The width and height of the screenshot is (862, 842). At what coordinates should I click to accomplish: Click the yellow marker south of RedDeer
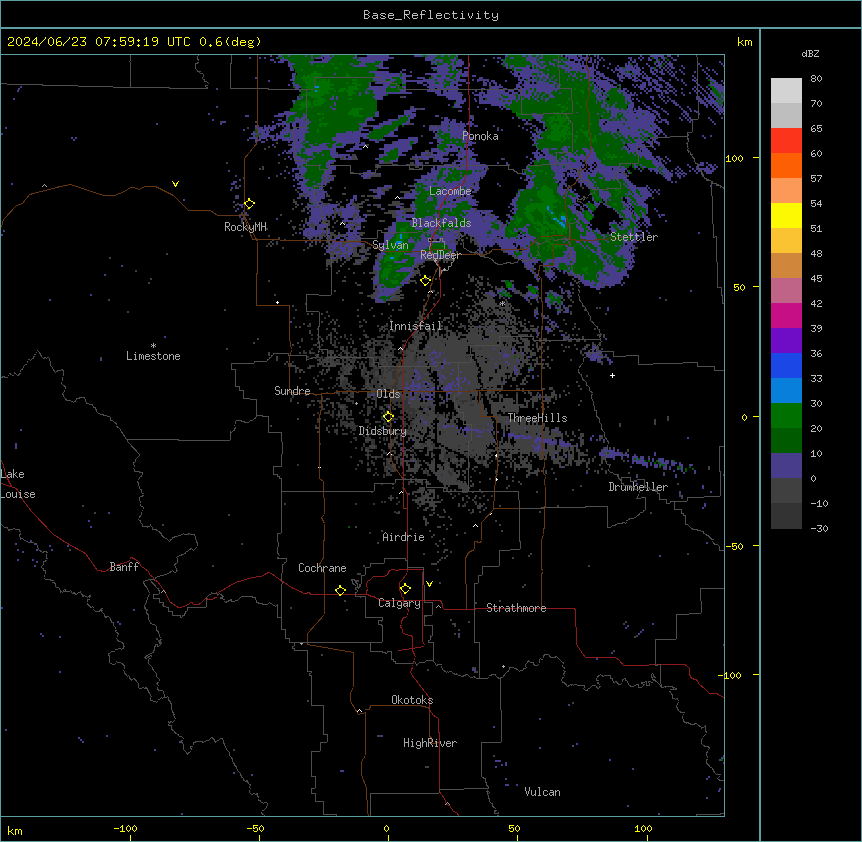click(426, 281)
